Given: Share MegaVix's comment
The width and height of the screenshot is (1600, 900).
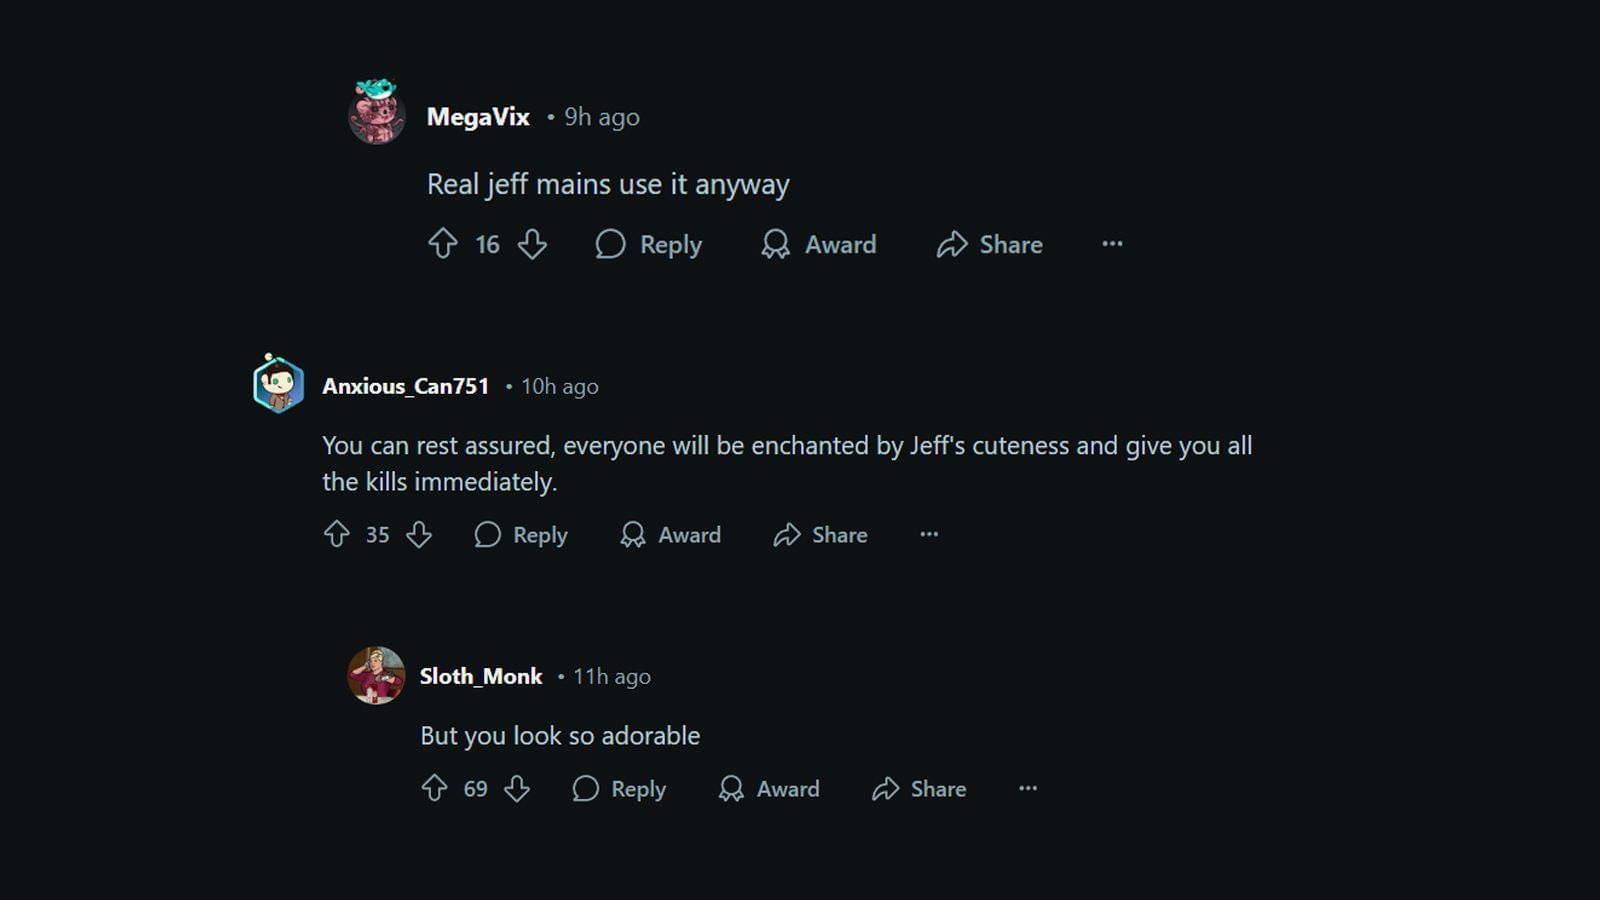Looking at the screenshot, I should (989, 245).
